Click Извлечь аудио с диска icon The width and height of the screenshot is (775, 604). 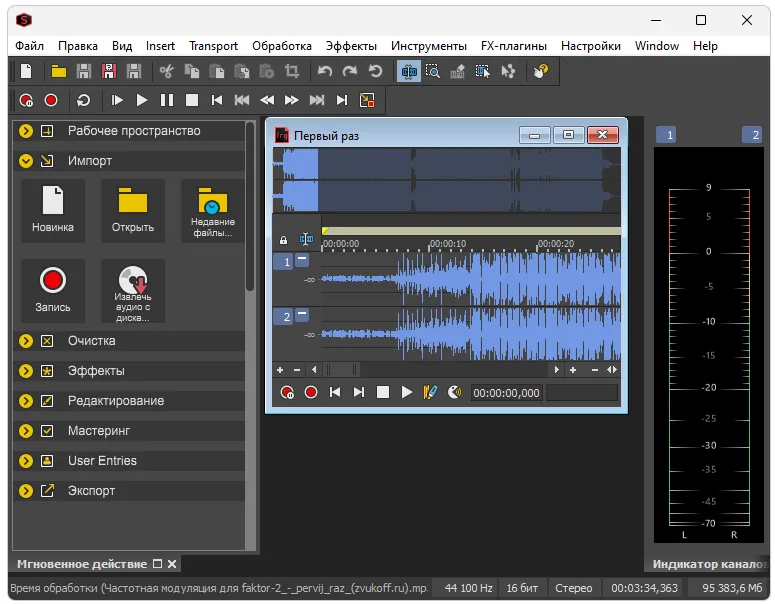point(132,291)
